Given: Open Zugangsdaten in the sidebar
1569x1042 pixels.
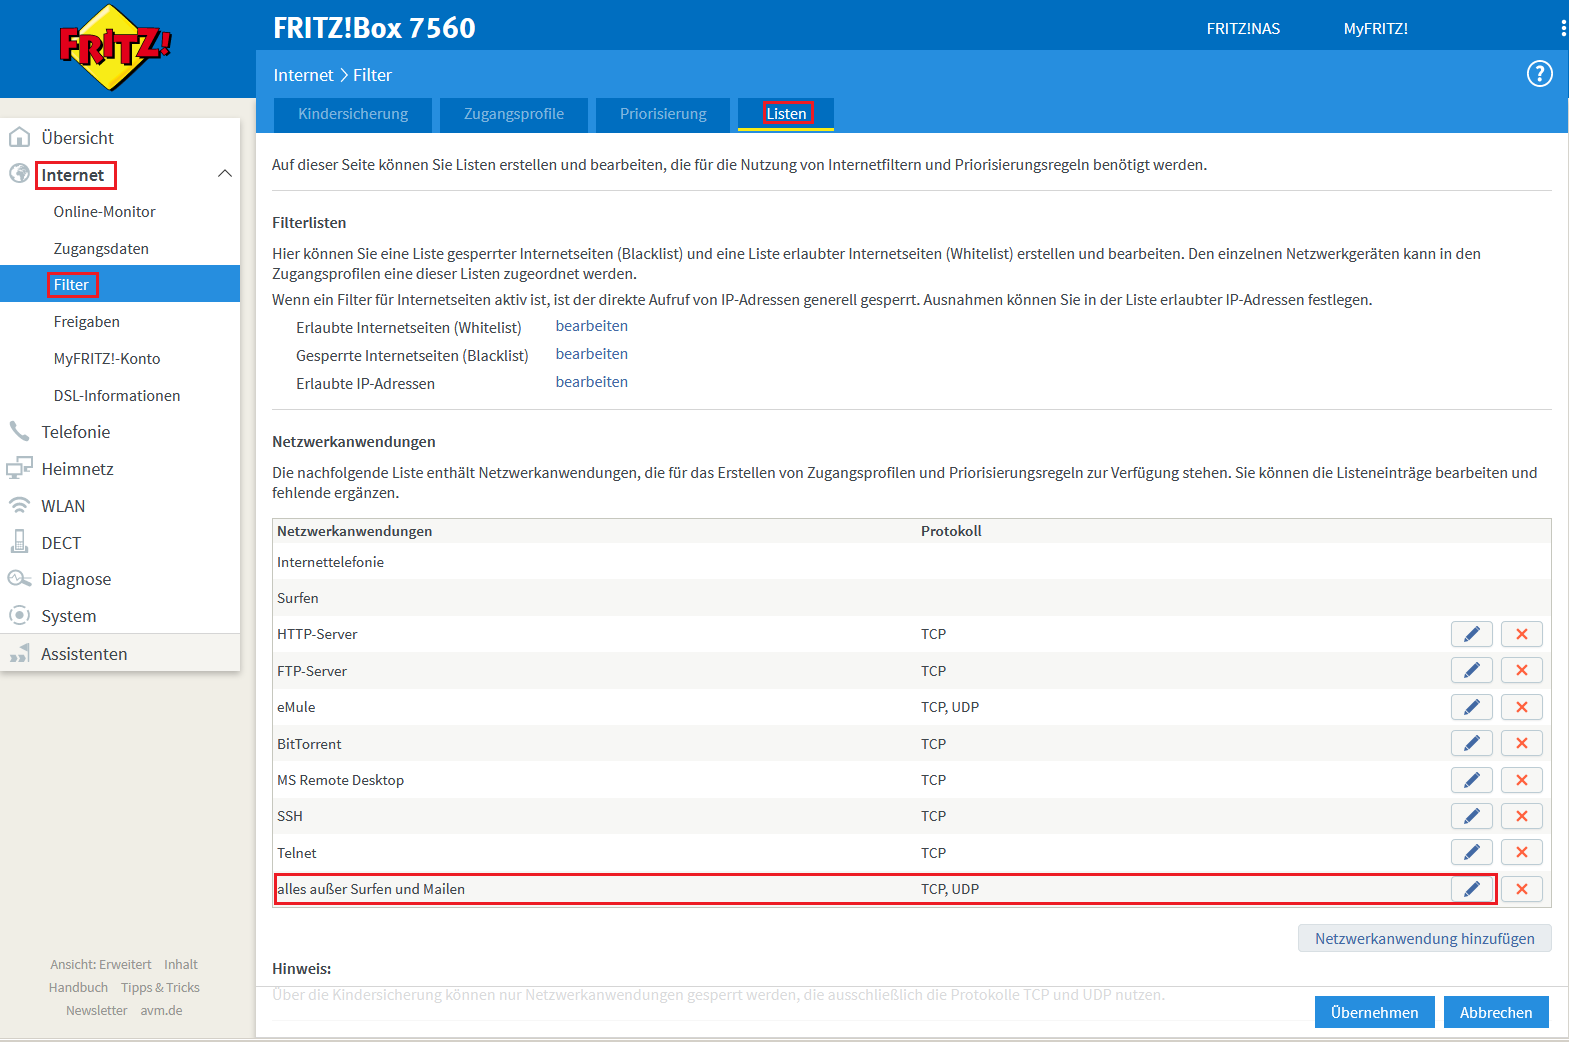Looking at the screenshot, I should click(x=101, y=249).
